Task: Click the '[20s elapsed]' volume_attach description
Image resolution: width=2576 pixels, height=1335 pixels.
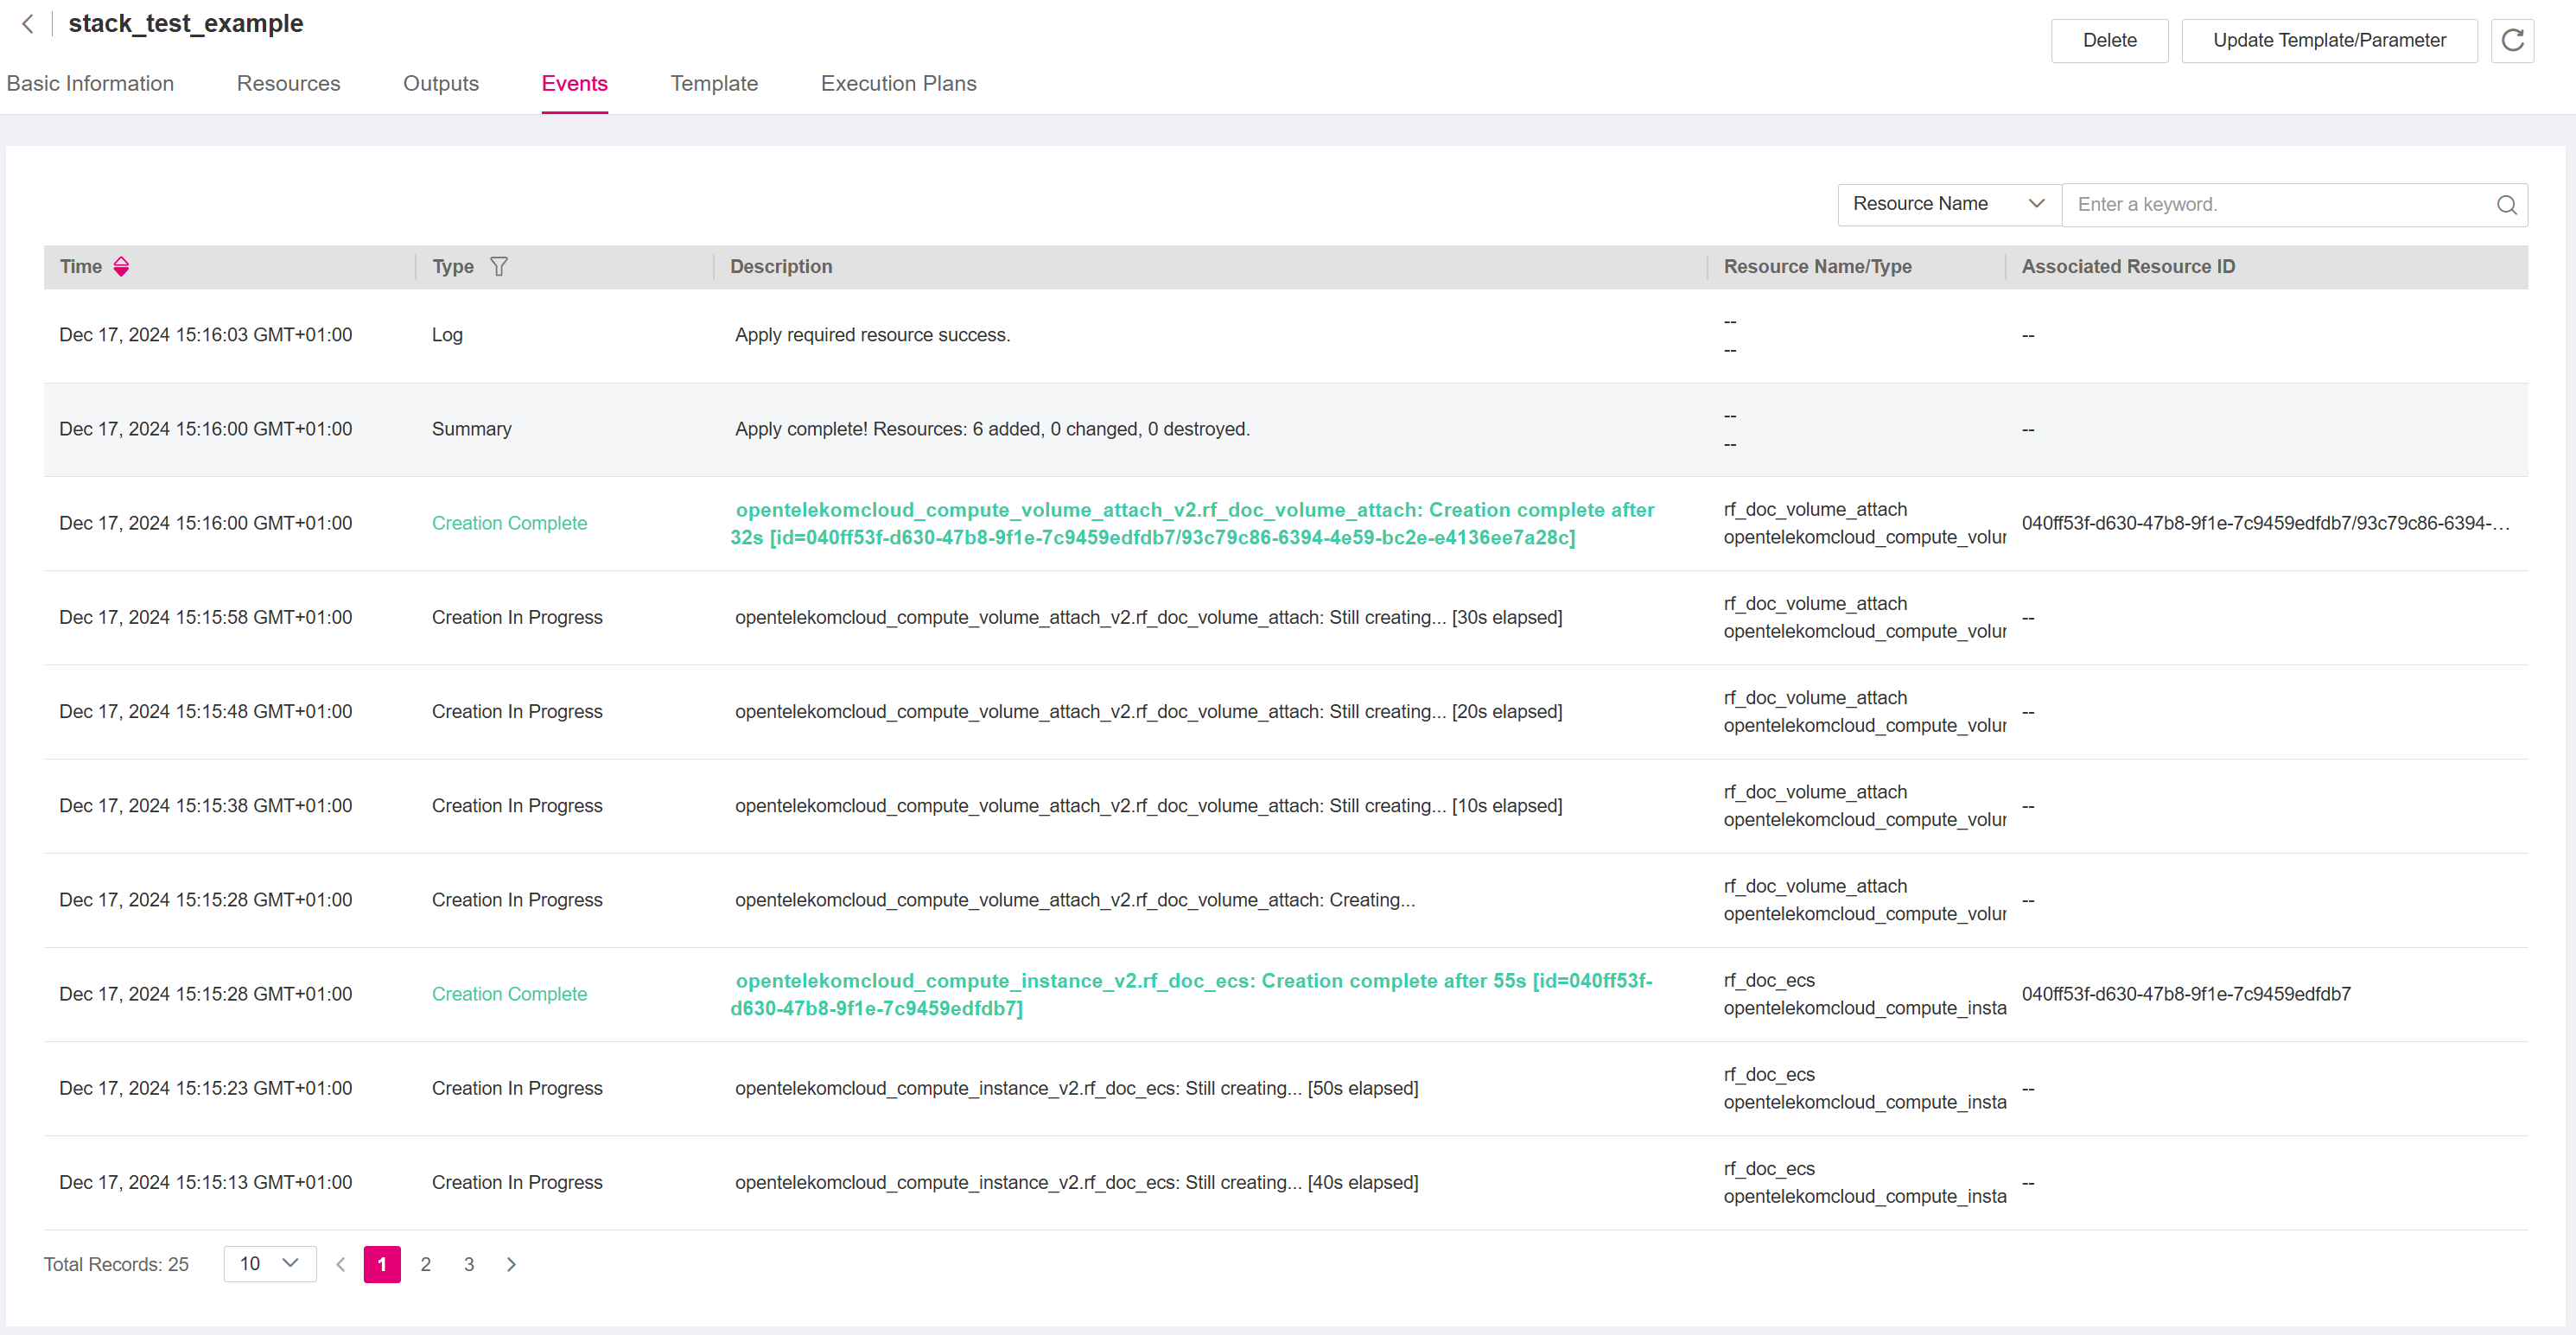Action: pos(1148,711)
